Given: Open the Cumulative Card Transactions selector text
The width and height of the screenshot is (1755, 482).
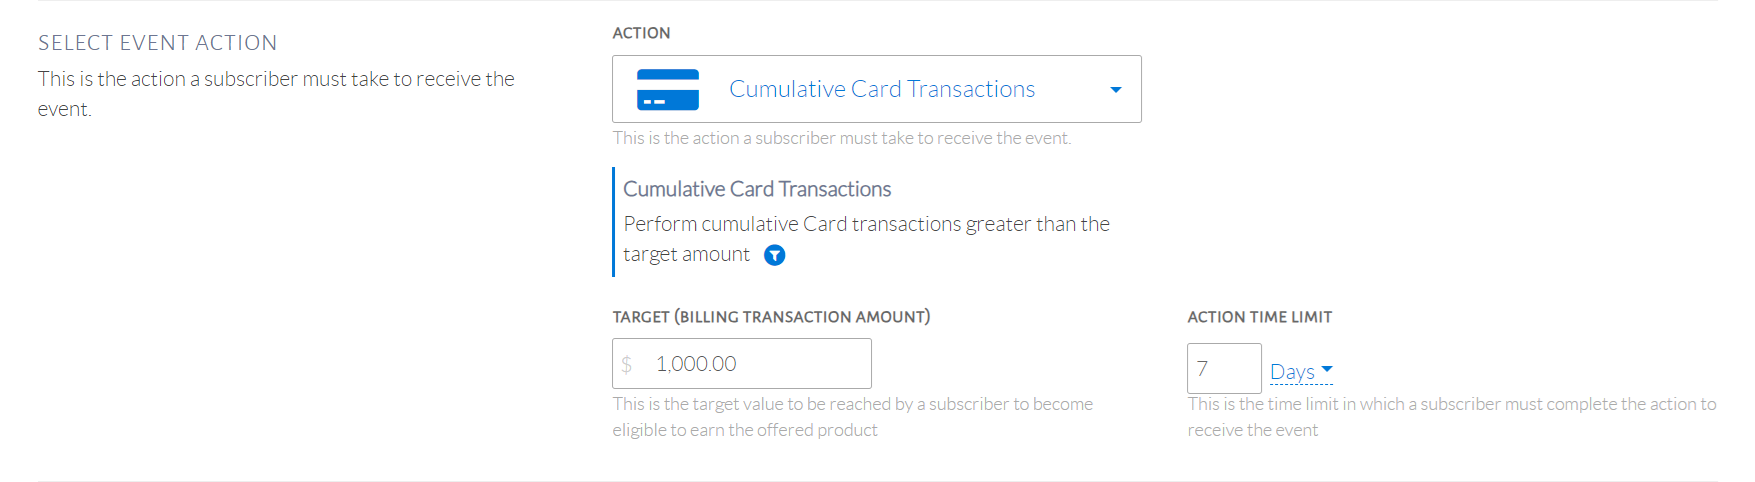Looking at the screenshot, I should coord(881,90).
